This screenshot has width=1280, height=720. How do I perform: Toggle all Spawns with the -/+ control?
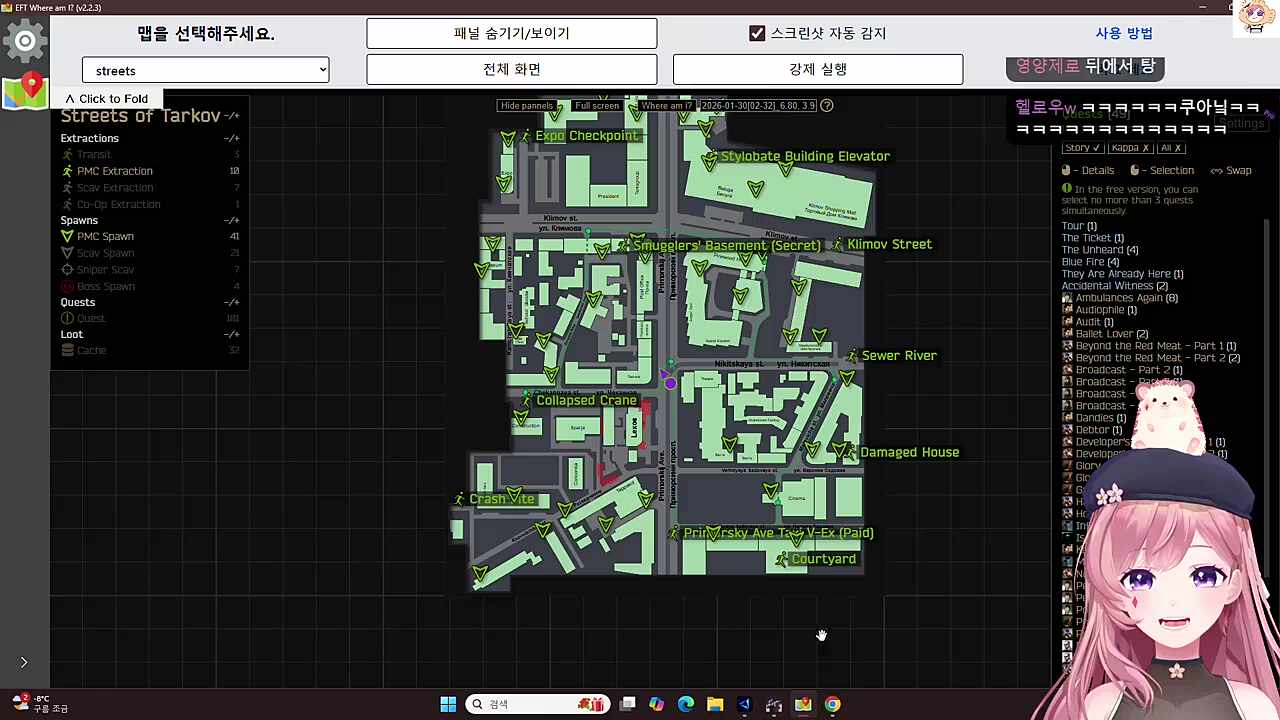pos(231,220)
